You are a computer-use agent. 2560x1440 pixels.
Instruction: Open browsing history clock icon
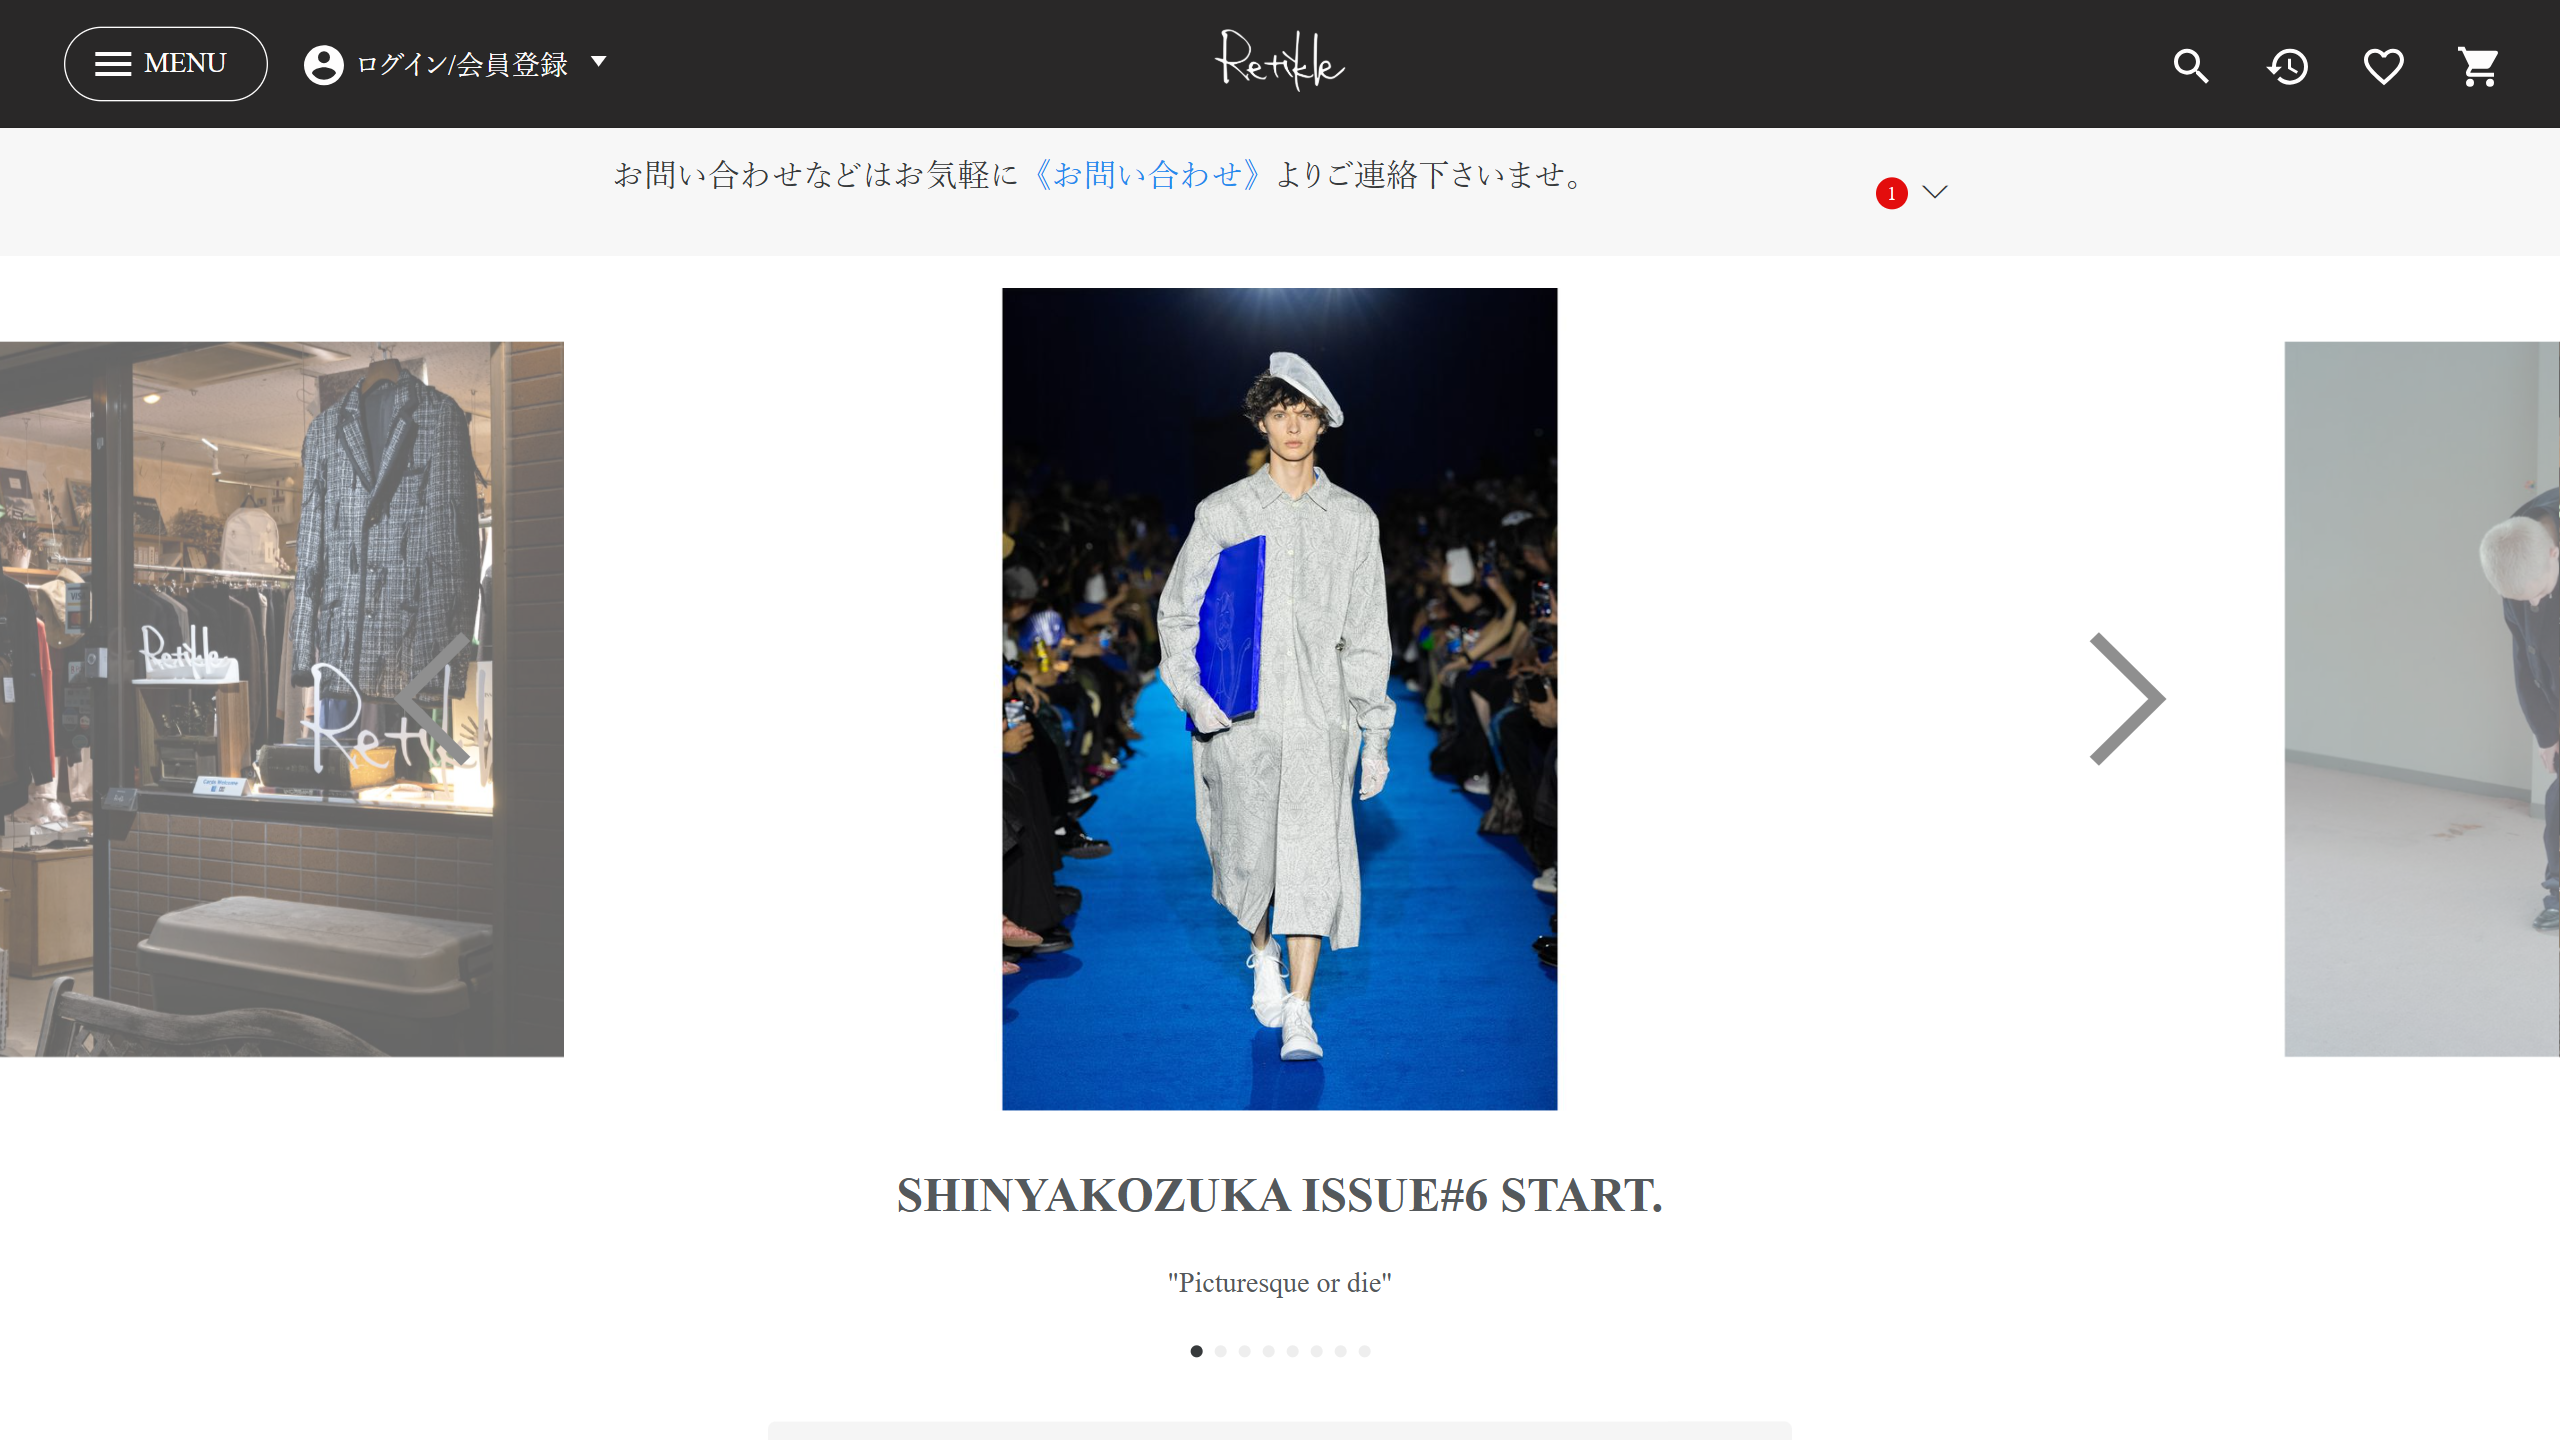2287,66
